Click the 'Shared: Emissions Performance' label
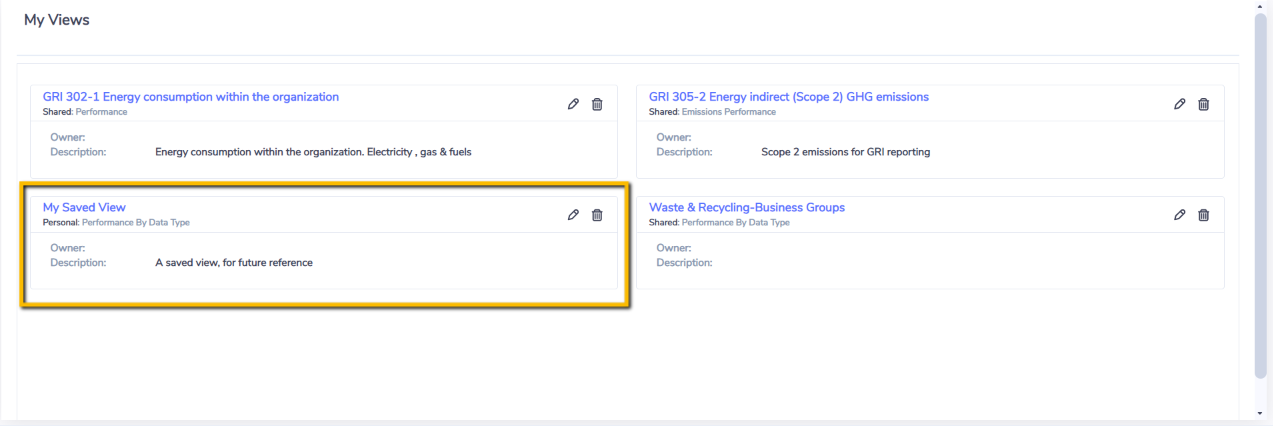The height and width of the screenshot is (426, 1273). [712, 112]
